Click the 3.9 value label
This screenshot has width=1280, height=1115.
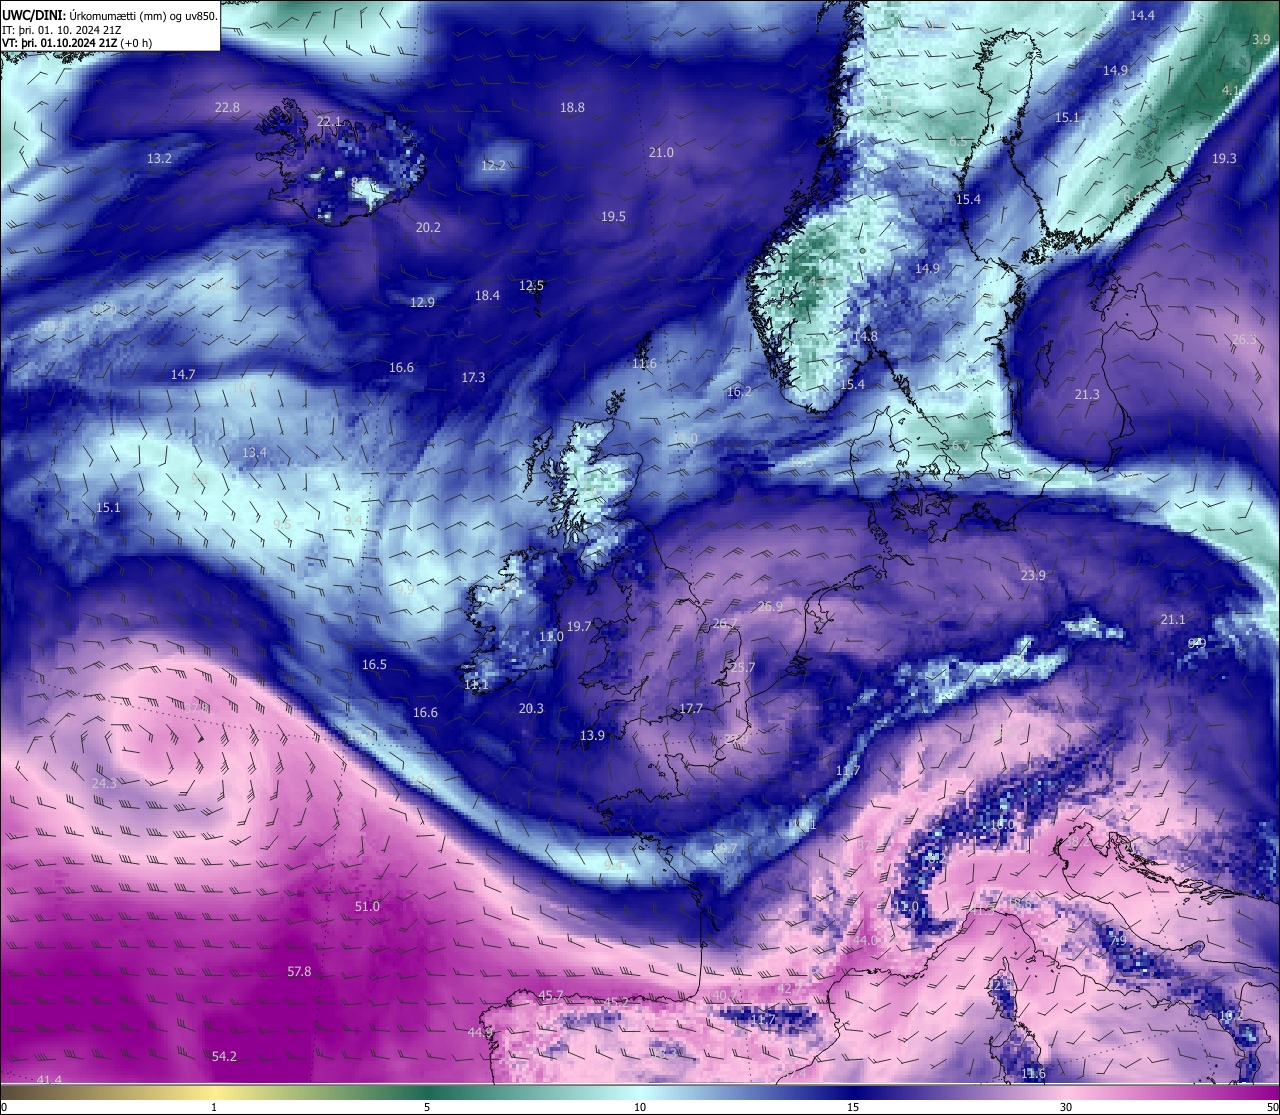(1261, 39)
